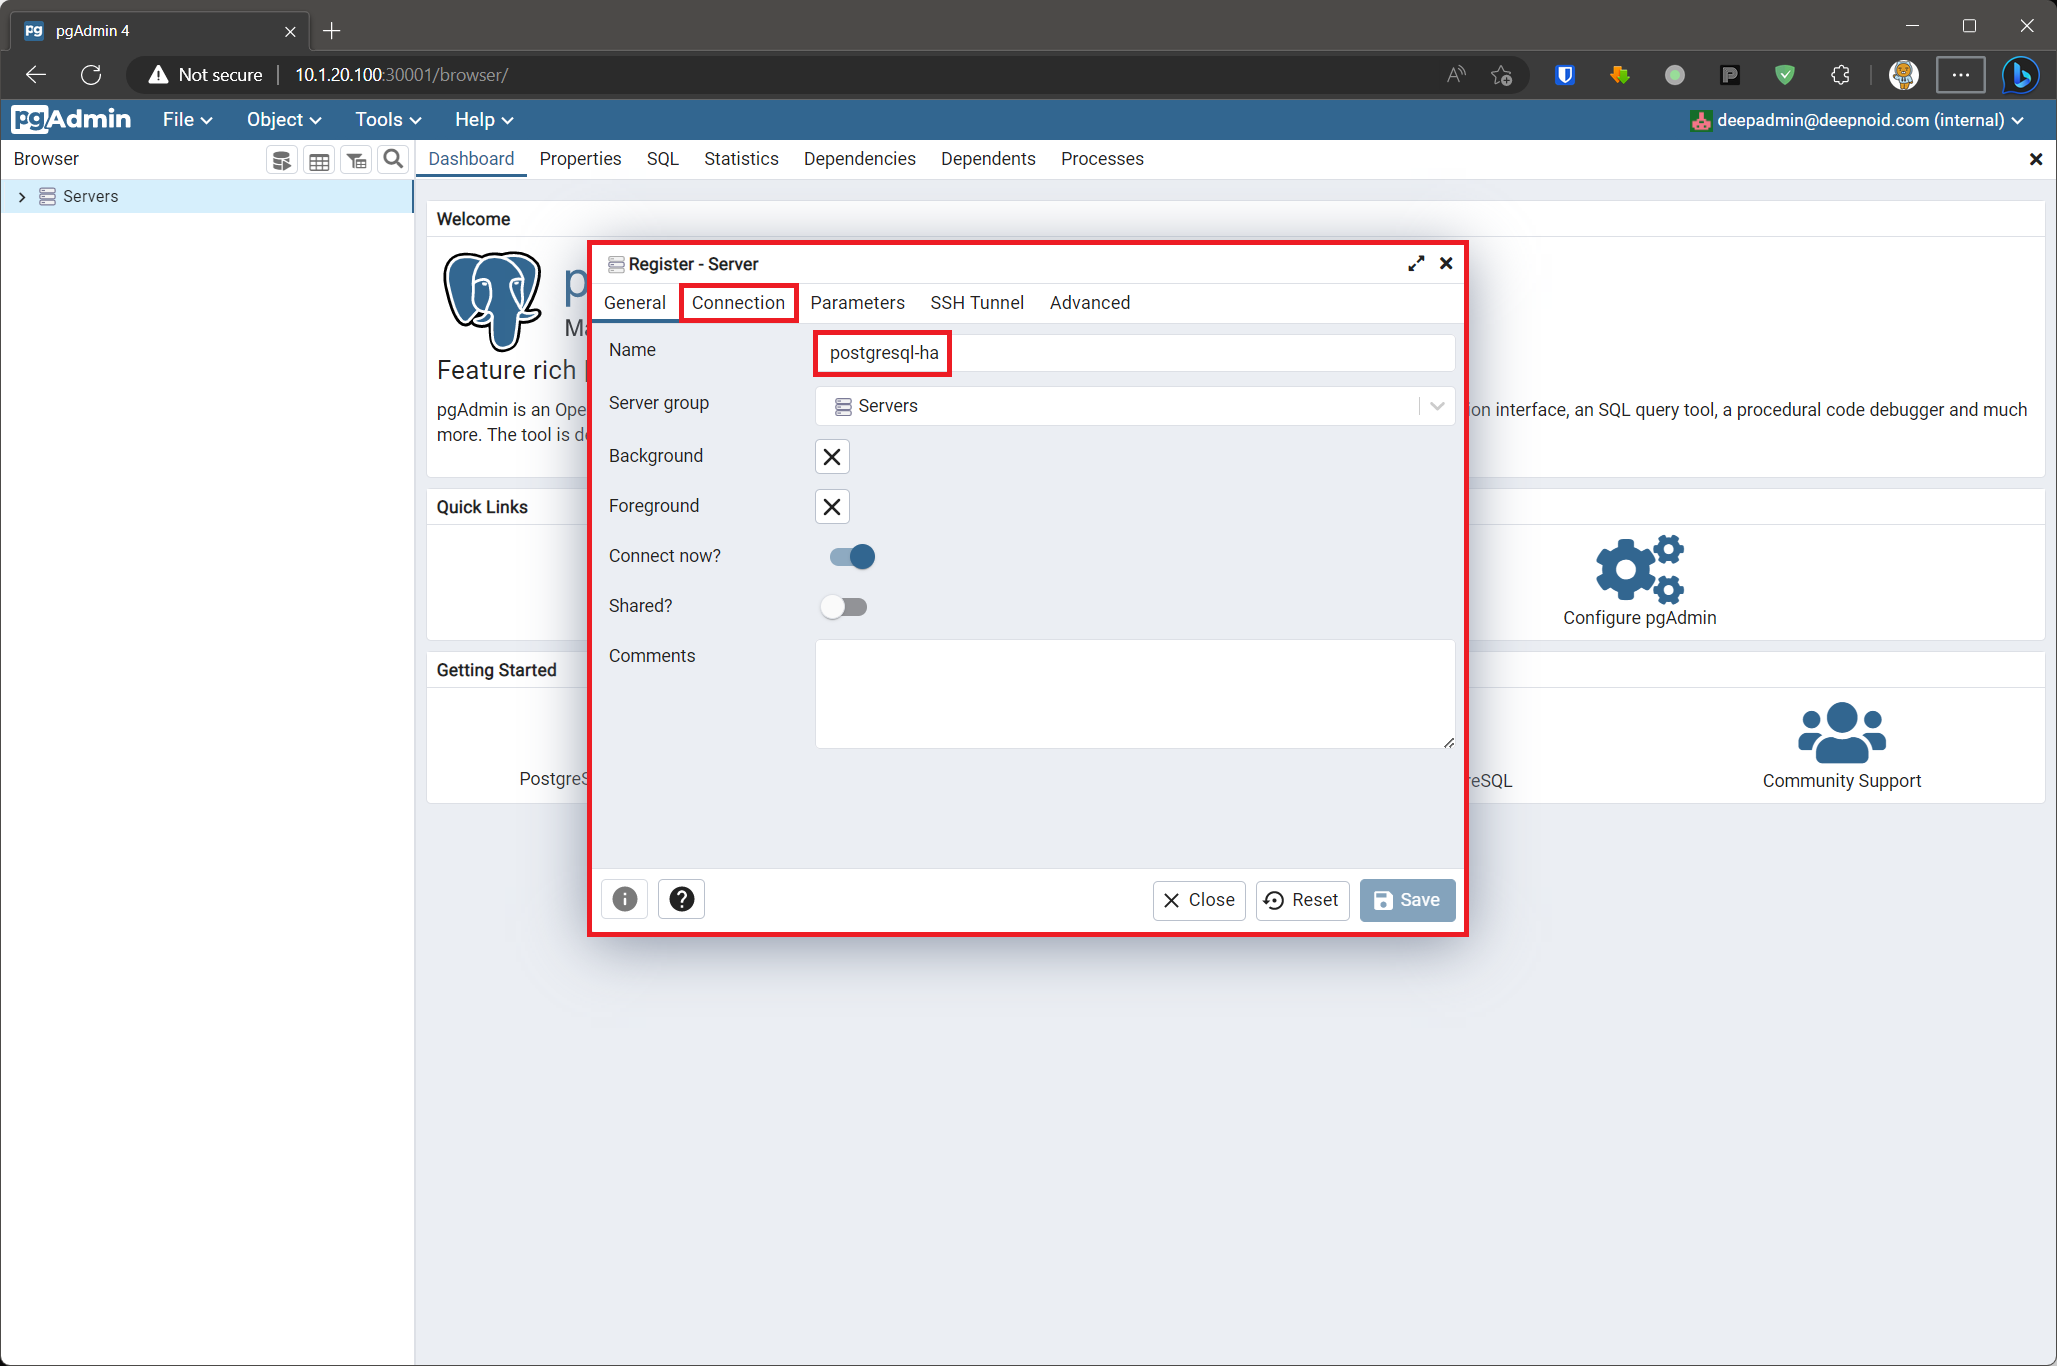
Task: Open the Dashboard tab
Action: 471,159
